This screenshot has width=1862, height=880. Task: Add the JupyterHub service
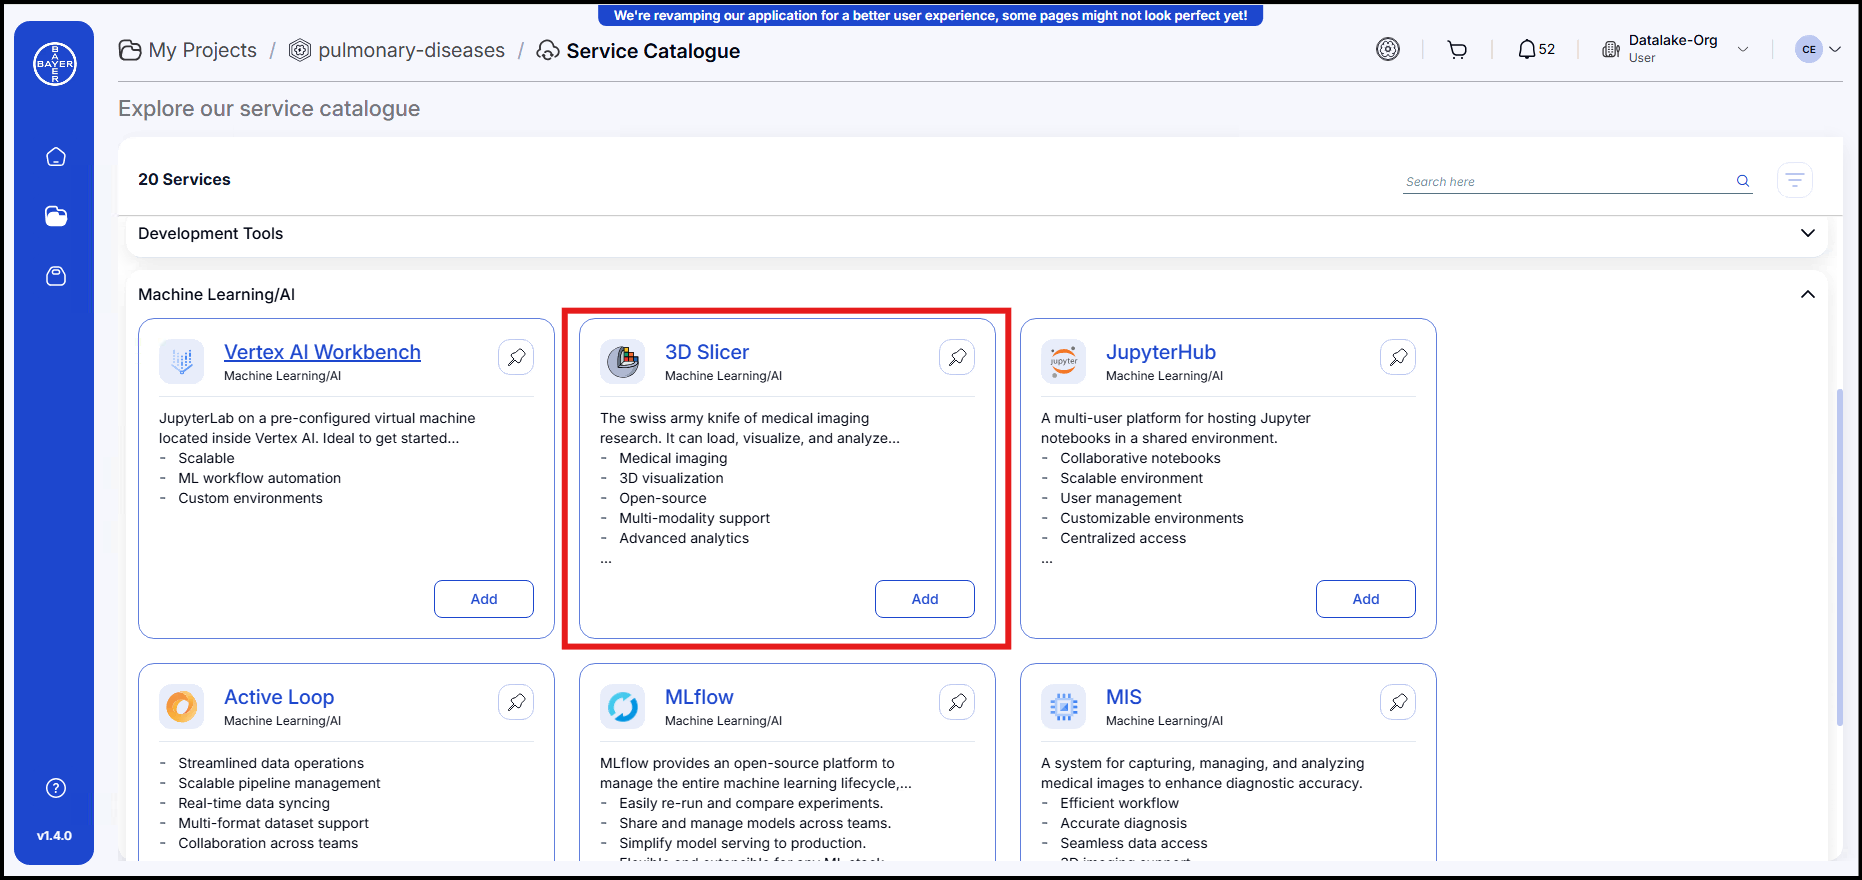[1366, 599]
